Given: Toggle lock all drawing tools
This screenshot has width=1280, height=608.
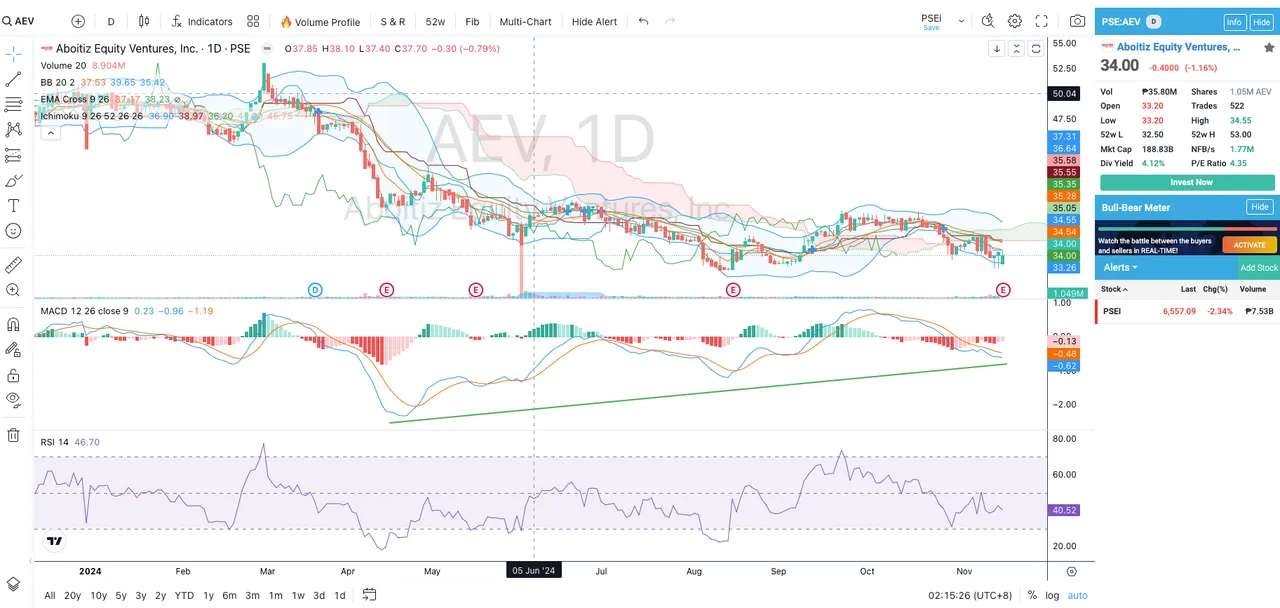Looking at the screenshot, I should pos(14,375).
